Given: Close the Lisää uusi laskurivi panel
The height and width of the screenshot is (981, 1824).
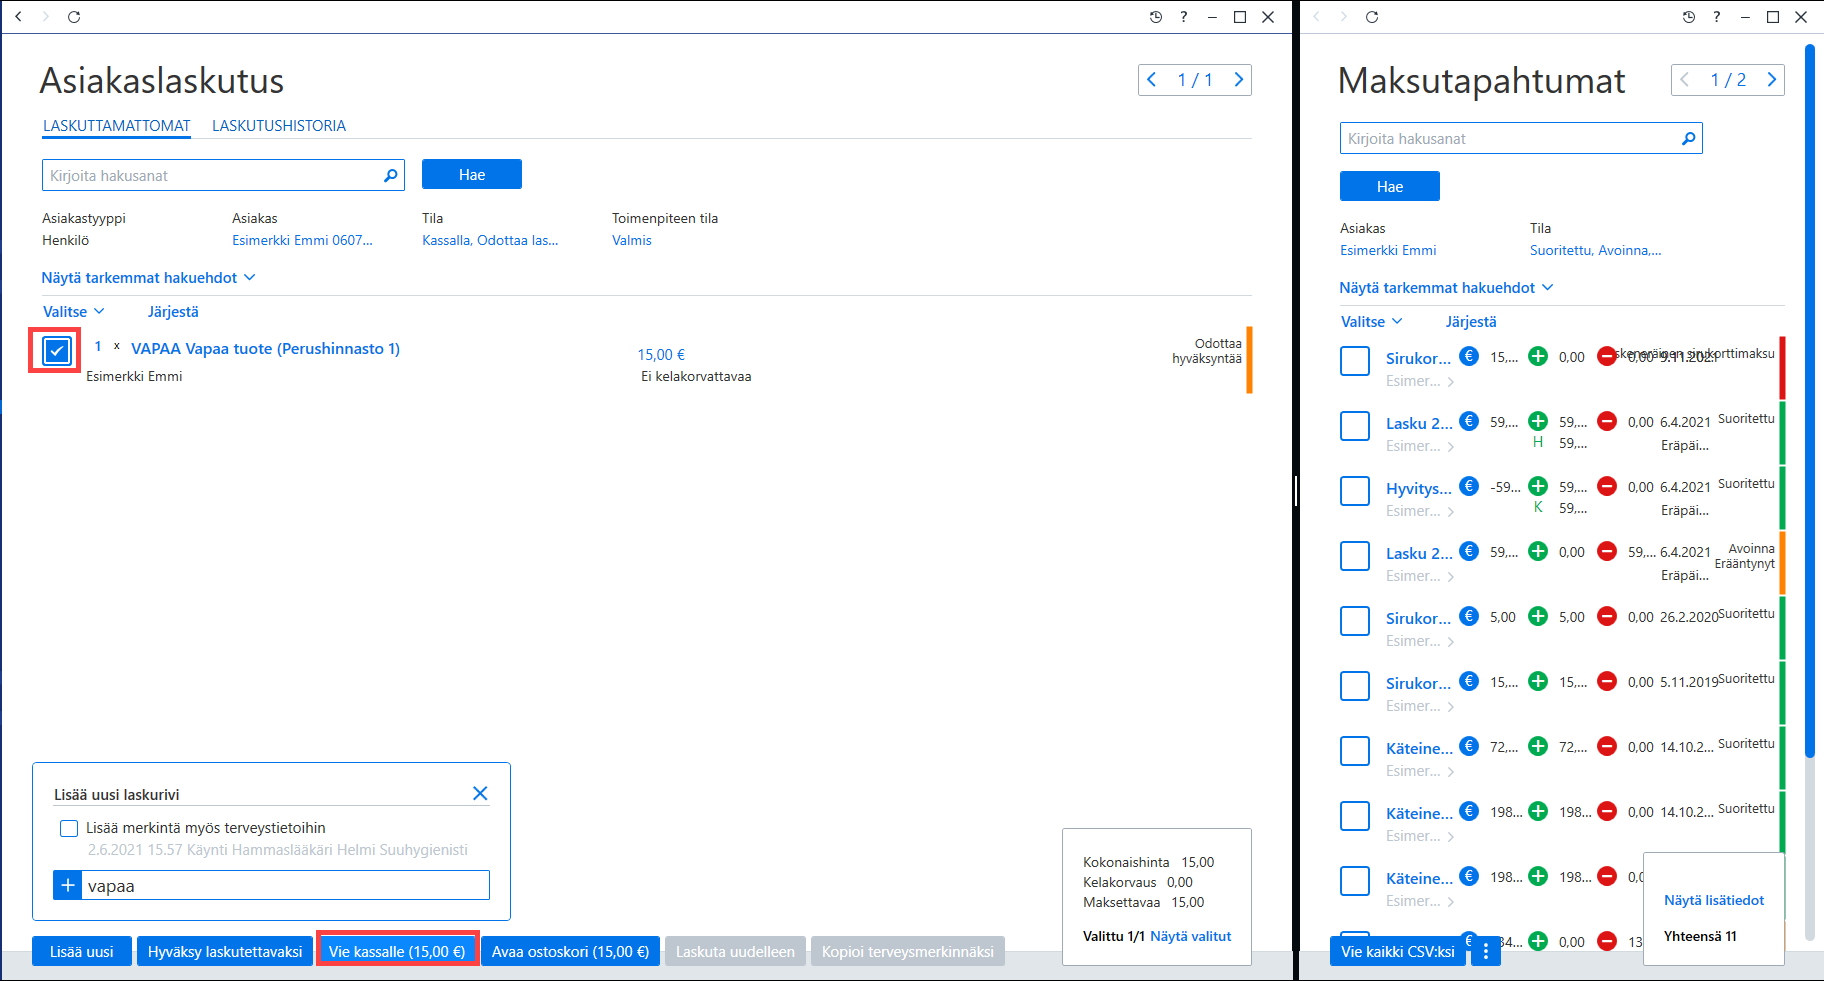Looking at the screenshot, I should point(480,793).
